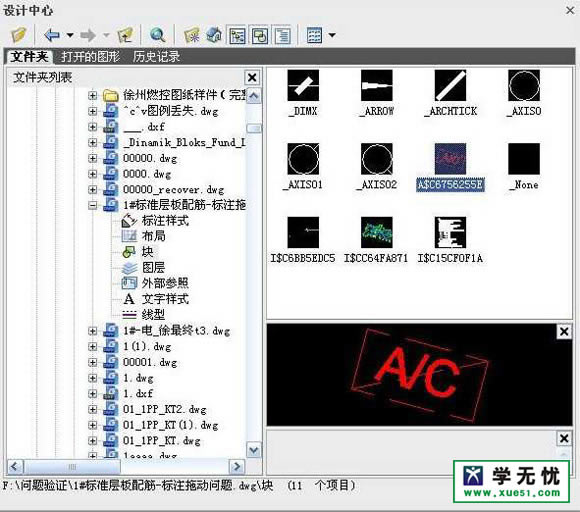Open the Back history dropdown arrow
This screenshot has width=580, height=512.
(x=70, y=35)
